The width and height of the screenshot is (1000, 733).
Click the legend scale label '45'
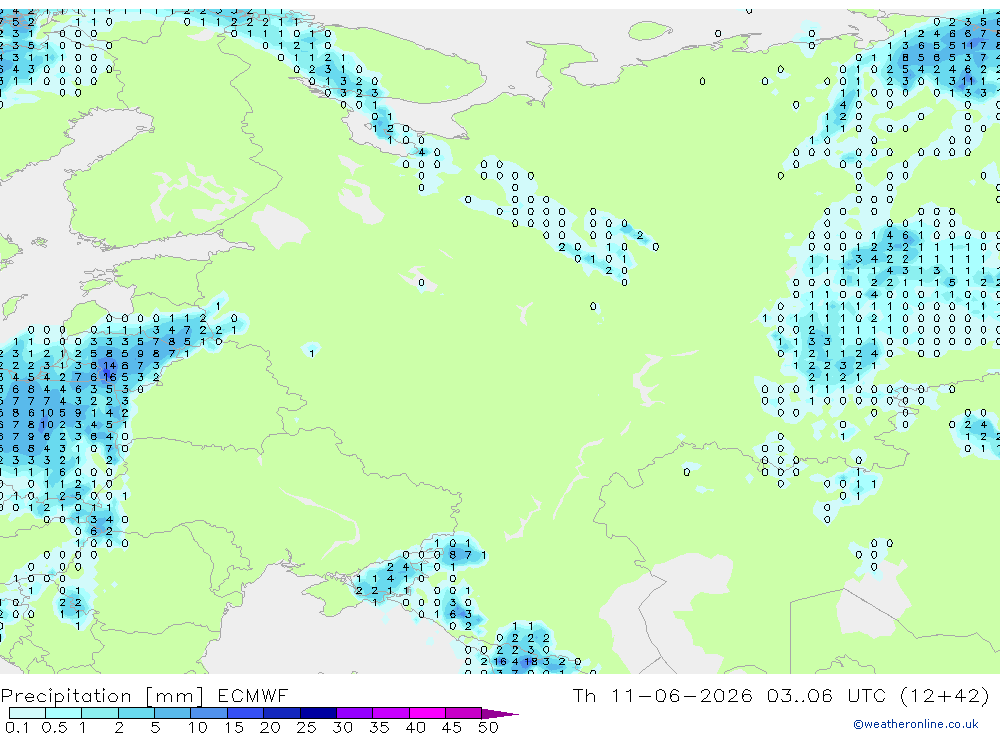coord(452,727)
